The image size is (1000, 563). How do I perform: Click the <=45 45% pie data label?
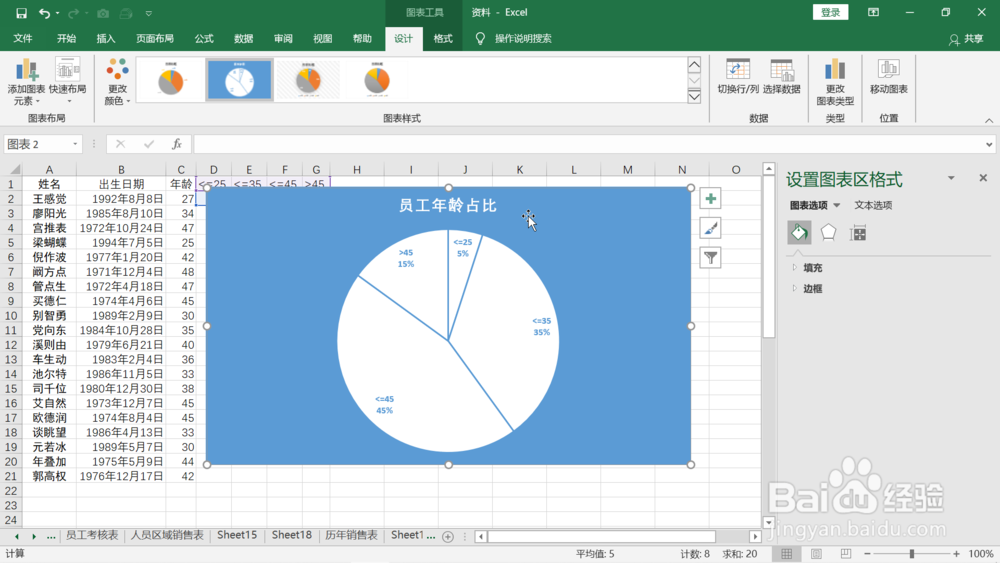(384, 405)
